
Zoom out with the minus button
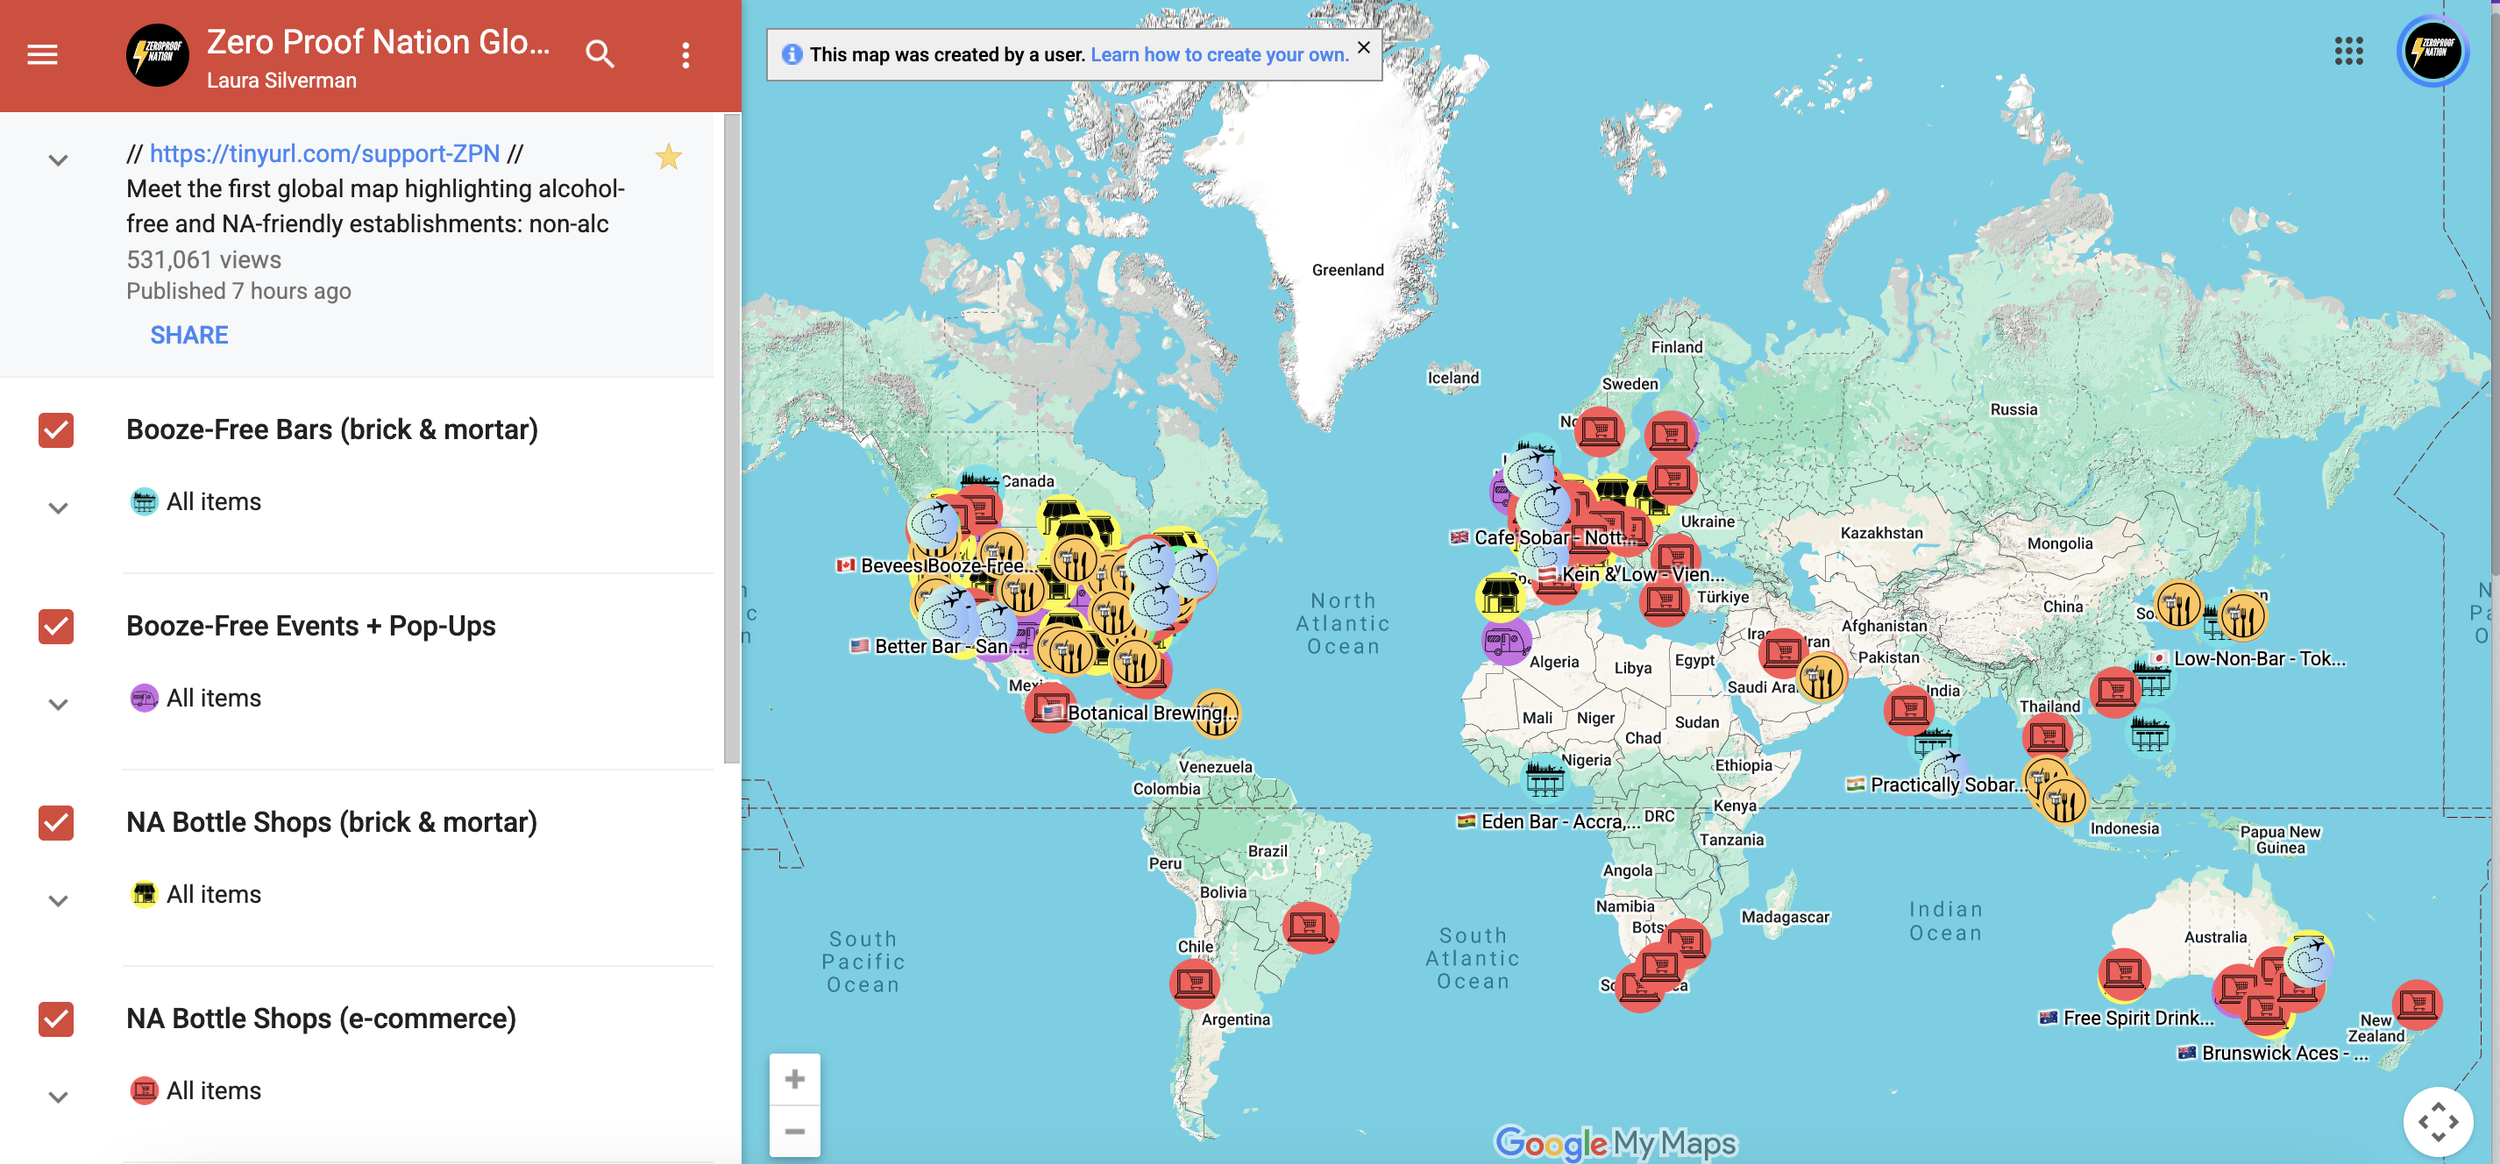(x=795, y=1131)
